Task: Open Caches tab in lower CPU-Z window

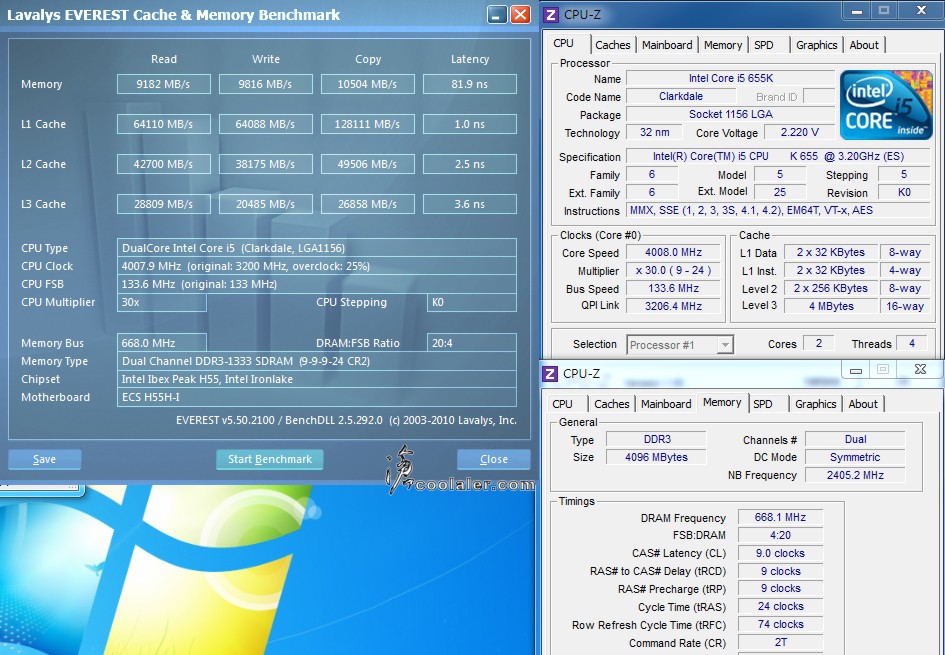Action: point(611,404)
